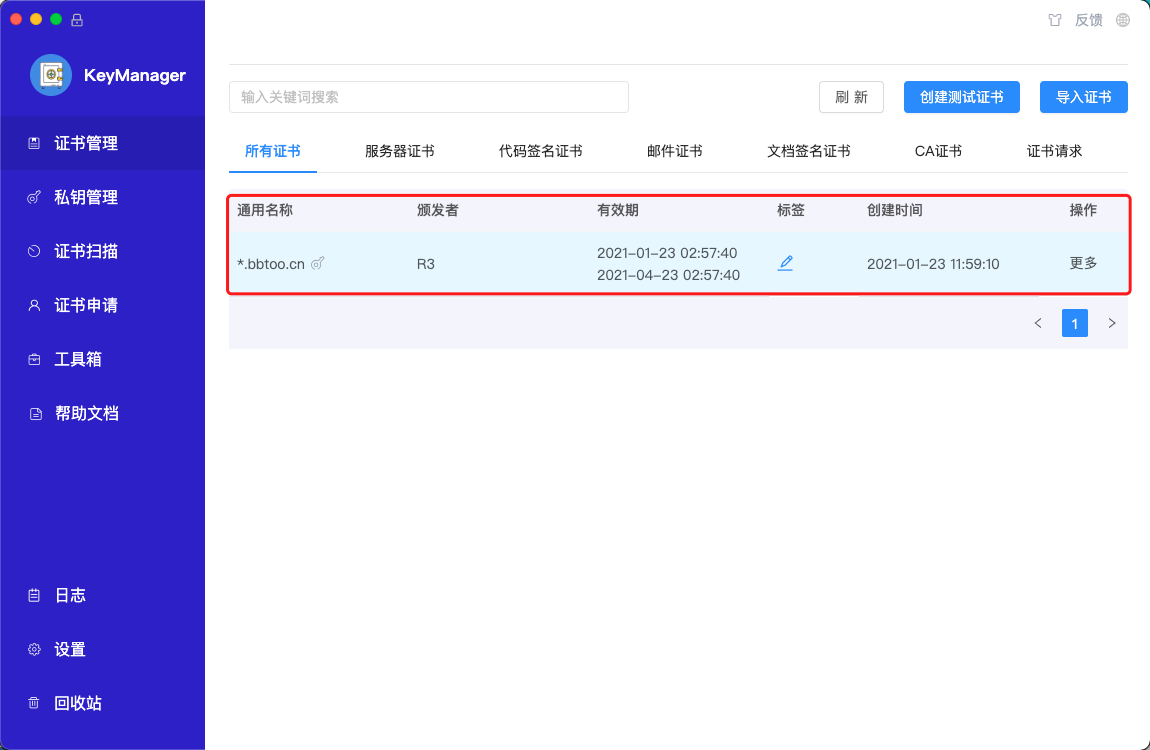Image resolution: width=1150 pixels, height=750 pixels.
Task: Switch to the CA证书 tab
Action: click(x=938, y=151)
